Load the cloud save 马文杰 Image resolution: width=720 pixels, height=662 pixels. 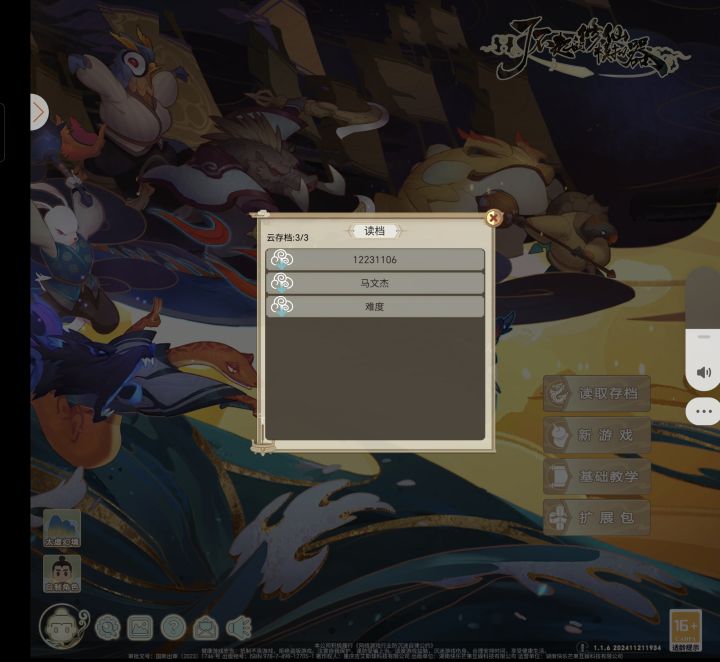click(375, 283)
